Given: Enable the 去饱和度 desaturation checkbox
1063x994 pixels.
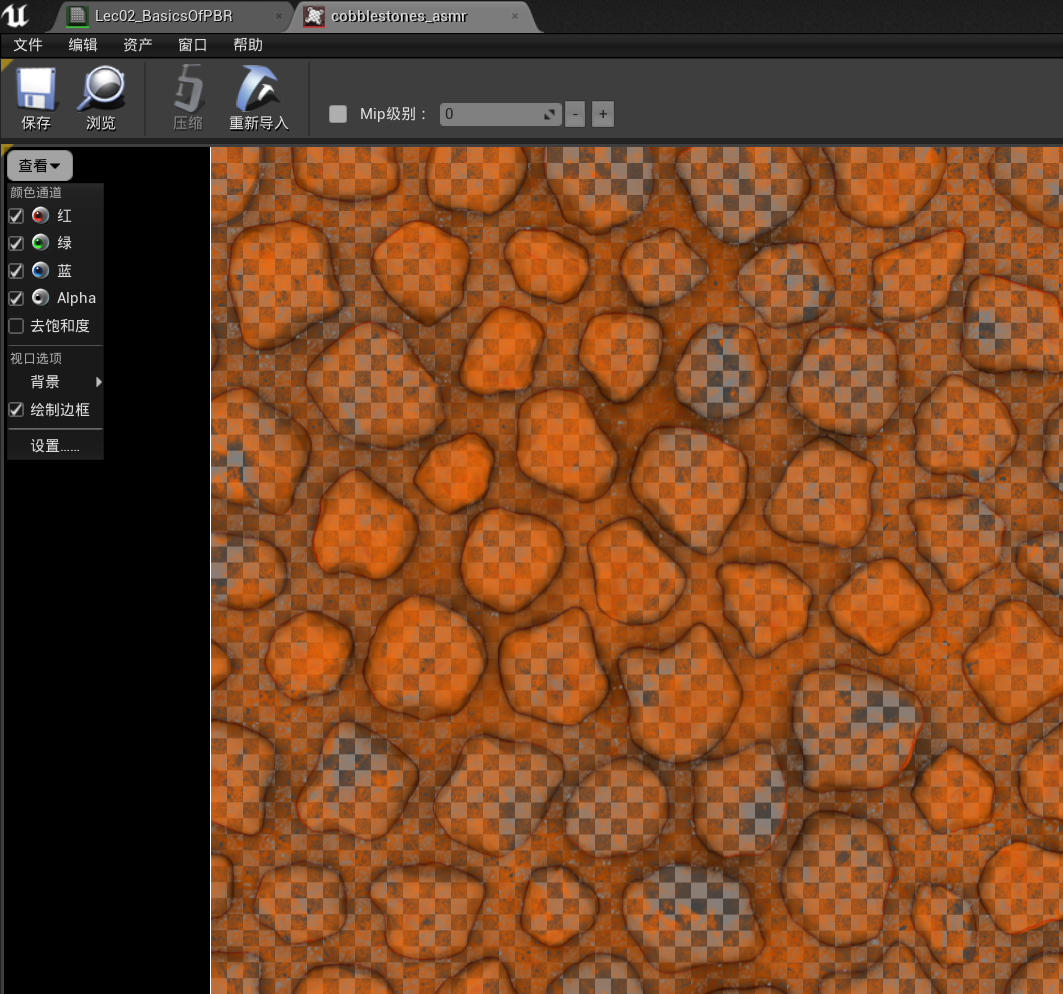Looking at the screenshot, I should [16, 326].
